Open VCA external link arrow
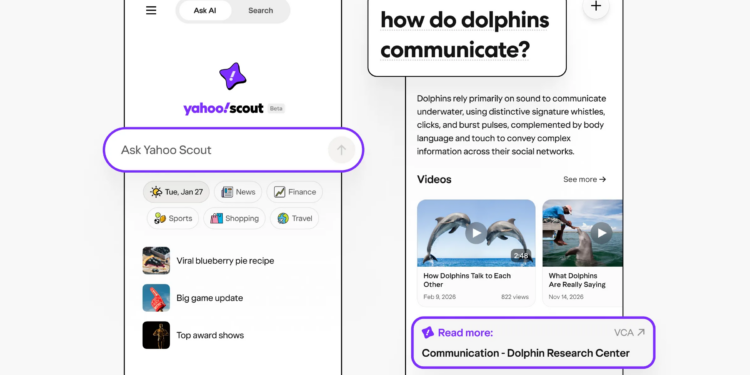Screen dimensions: 750x375 [x=641, y=332]
